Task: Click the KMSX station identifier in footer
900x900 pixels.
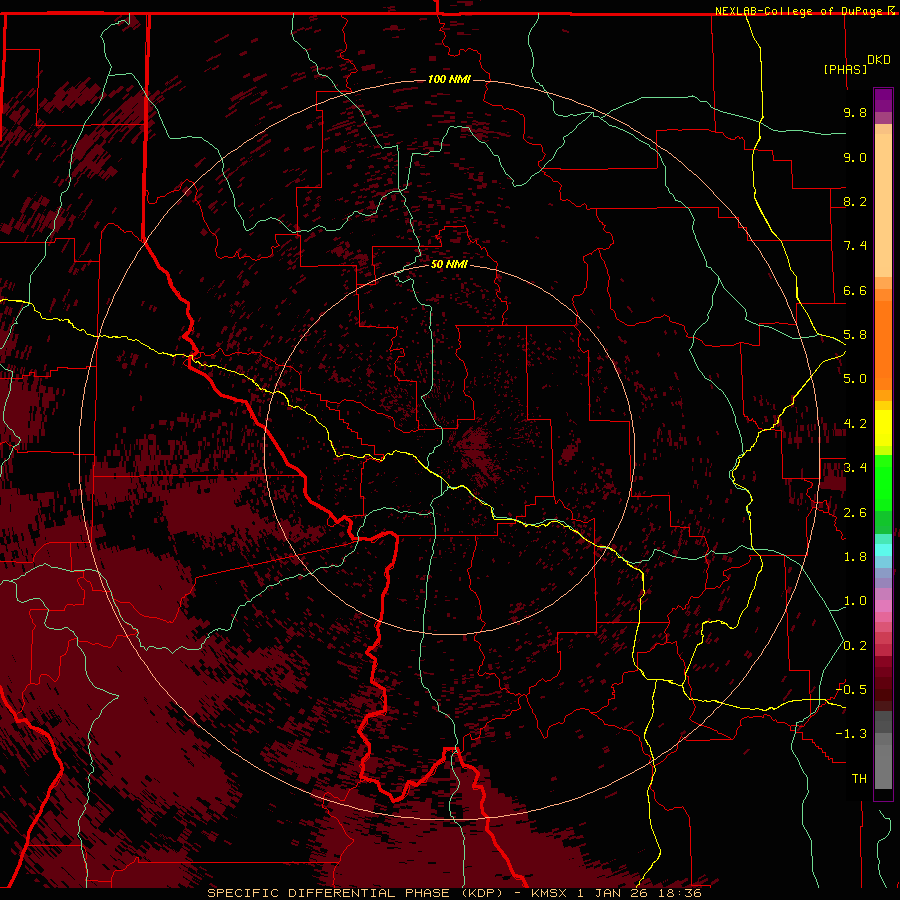Action: coord(551,893)
